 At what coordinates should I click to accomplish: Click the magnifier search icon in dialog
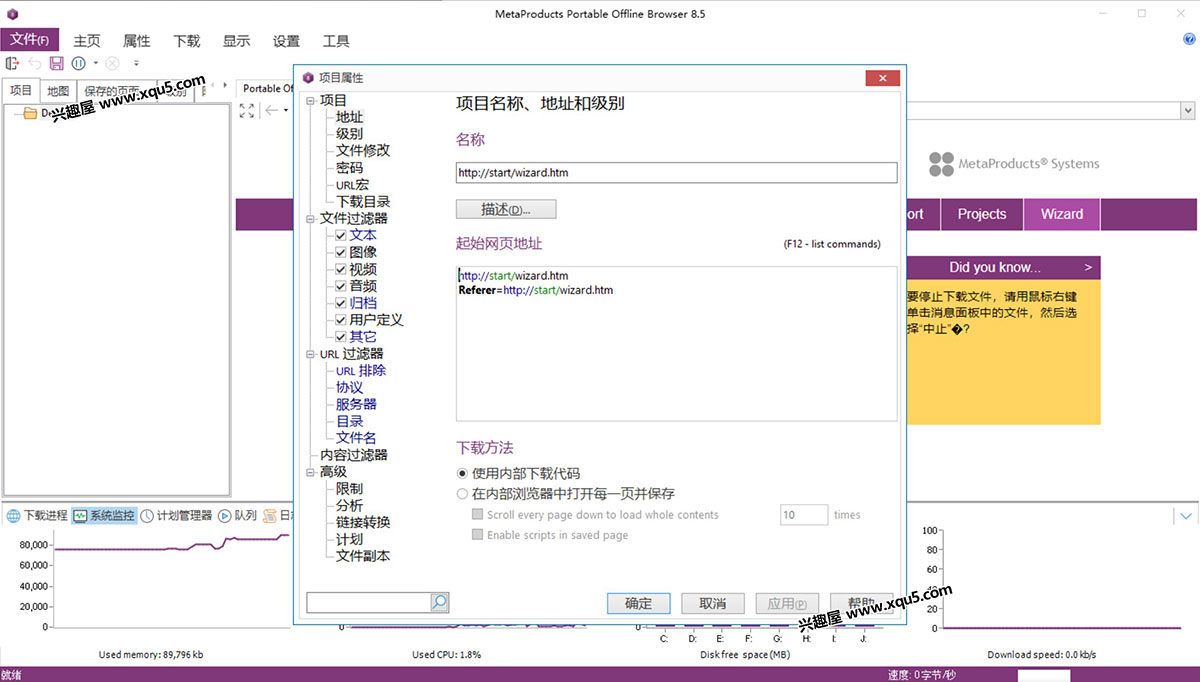[439, 602]
